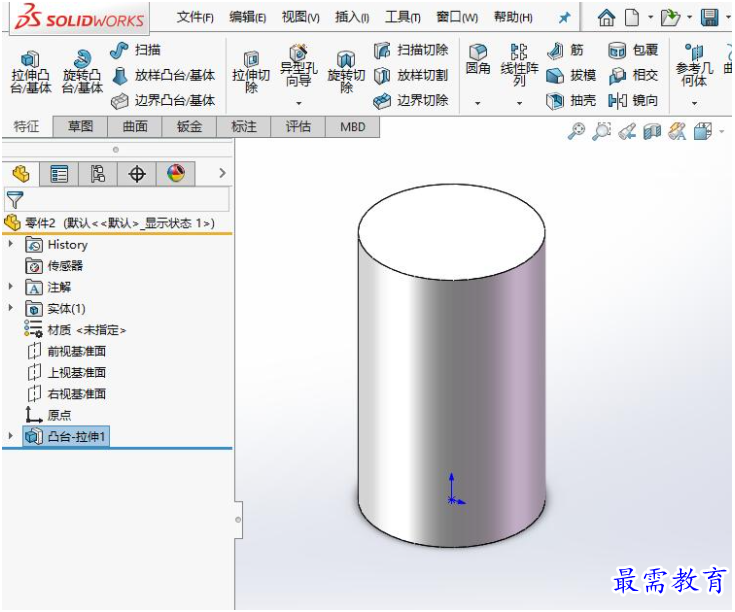Click the 镜向 mirror tool
This screenshot has width=735, height=612.
633,100
